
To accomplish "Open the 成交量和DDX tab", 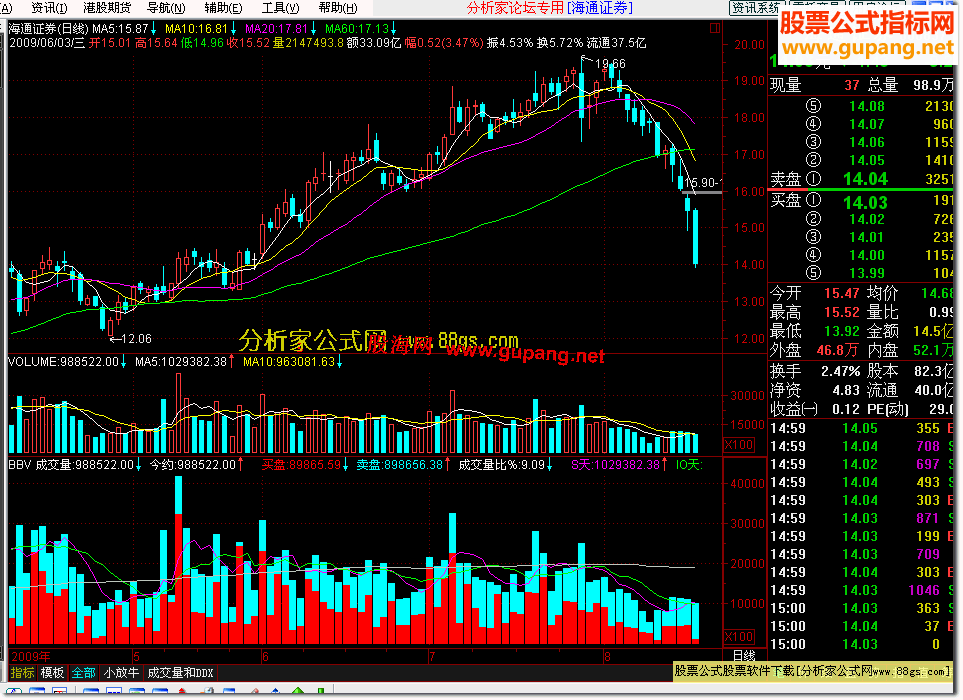I will 180,673.
